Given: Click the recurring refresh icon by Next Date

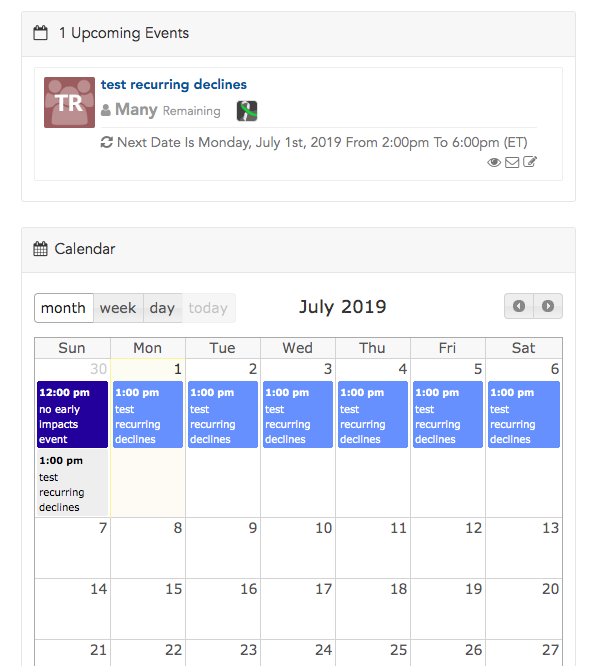Looking at the screenshot, I should (x=106, y=142).
